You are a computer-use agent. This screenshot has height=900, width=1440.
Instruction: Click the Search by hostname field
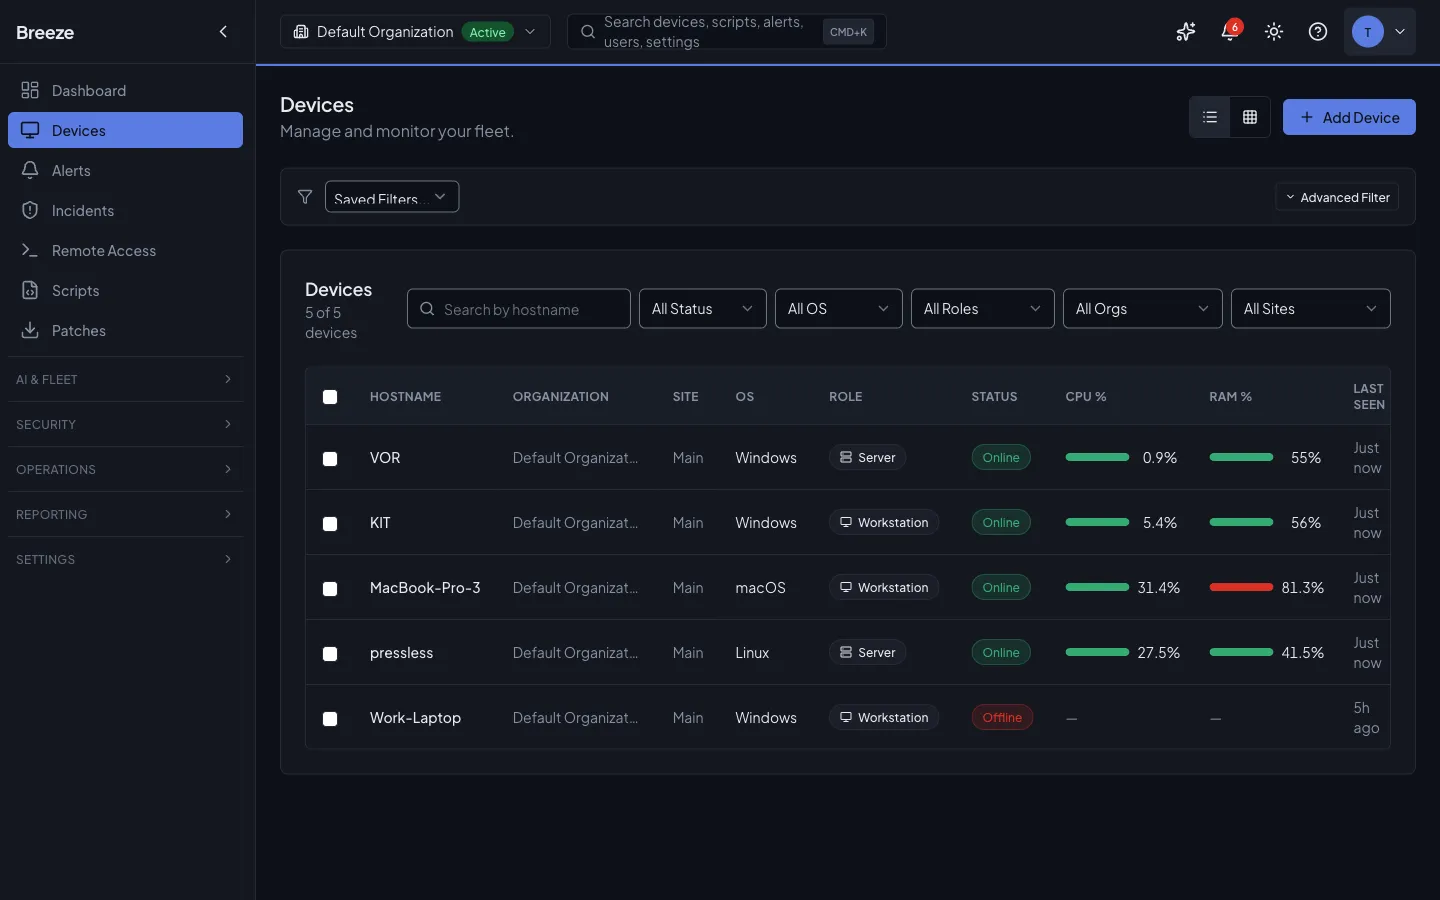(x=518, y=309)
